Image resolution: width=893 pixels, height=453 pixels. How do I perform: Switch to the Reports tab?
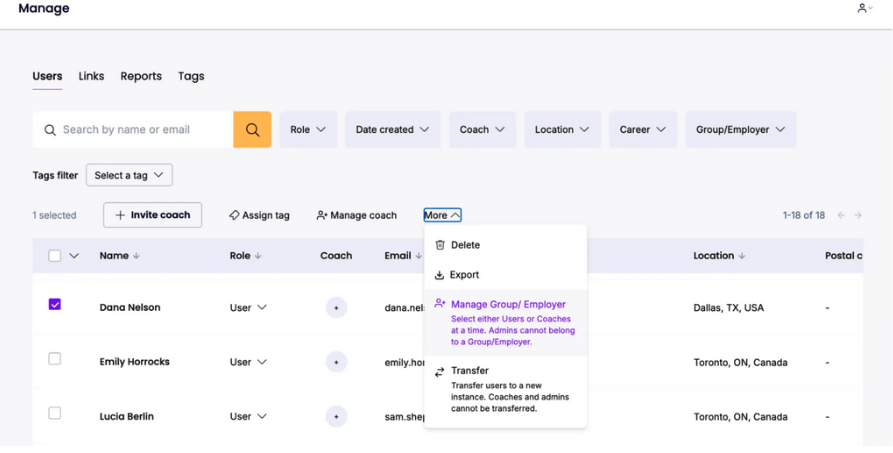141,76
